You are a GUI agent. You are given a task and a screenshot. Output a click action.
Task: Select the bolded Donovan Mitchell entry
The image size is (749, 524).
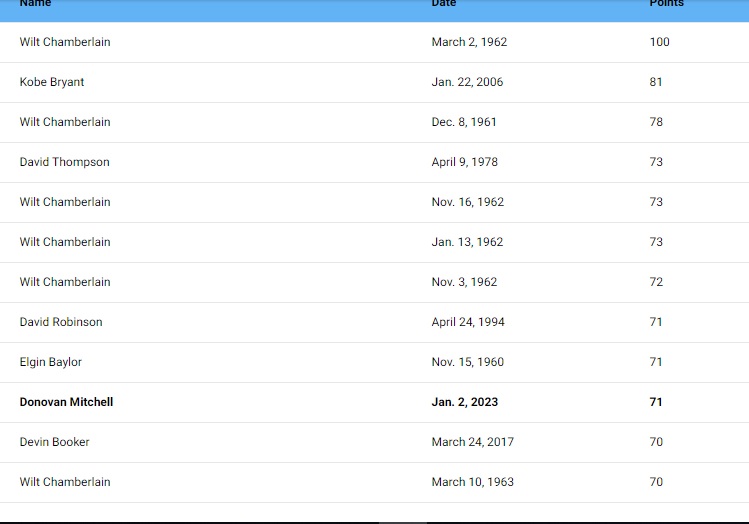pos(66,402)
